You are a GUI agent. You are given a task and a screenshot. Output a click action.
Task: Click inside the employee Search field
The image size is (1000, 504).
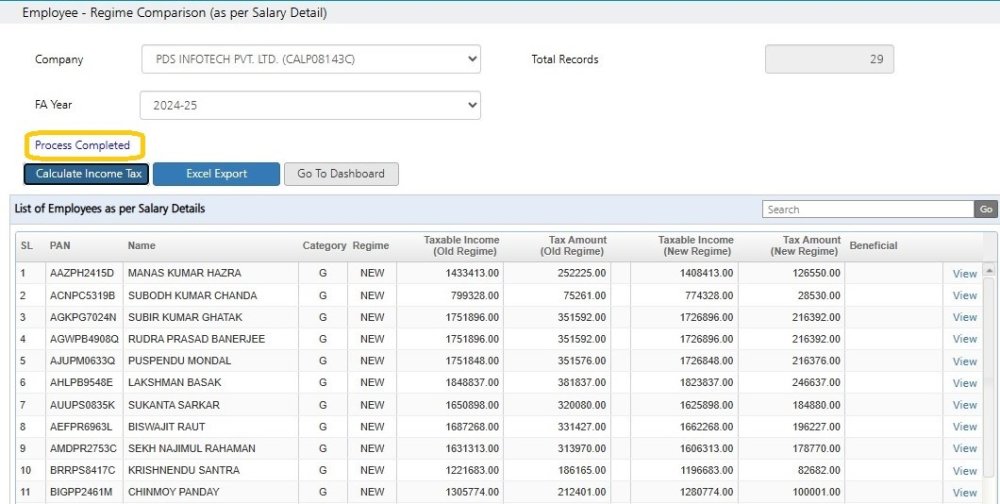pyautogui.click(x=867, y=210)
